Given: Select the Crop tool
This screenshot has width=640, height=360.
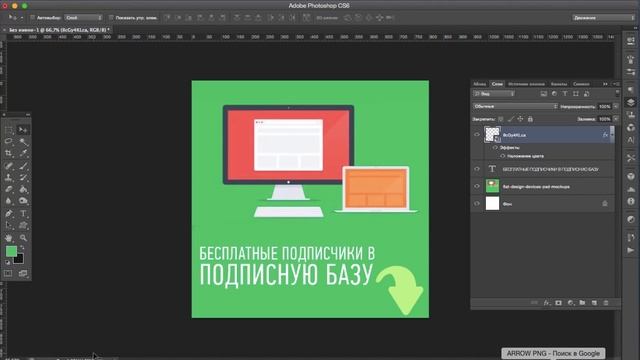Looking at the screenshot, I should [x=9, y=153].
